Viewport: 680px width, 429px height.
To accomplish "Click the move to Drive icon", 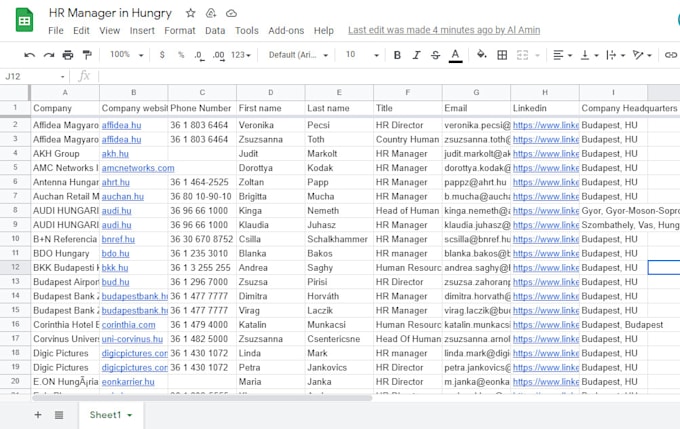I will pos(211,13).
